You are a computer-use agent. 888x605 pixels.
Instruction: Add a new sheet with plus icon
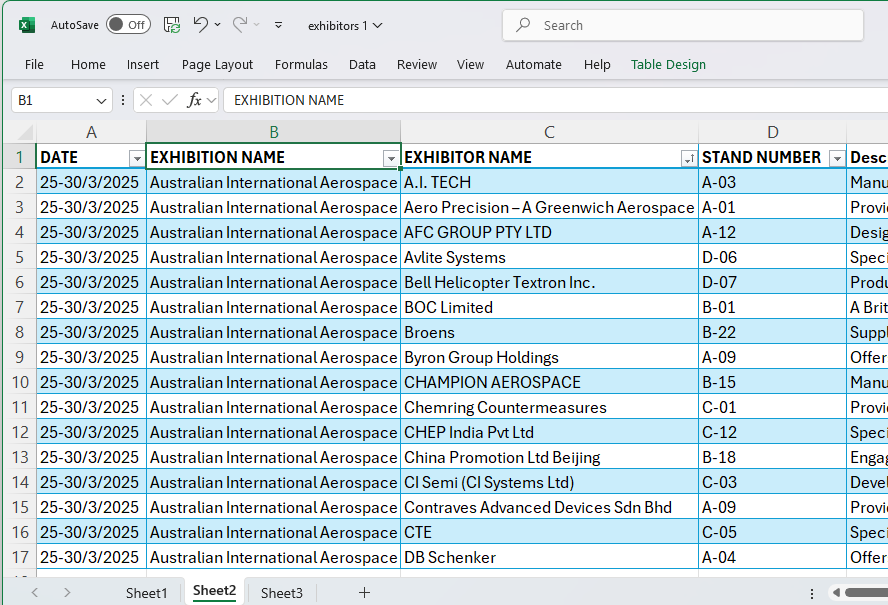[x=364, y=593]
